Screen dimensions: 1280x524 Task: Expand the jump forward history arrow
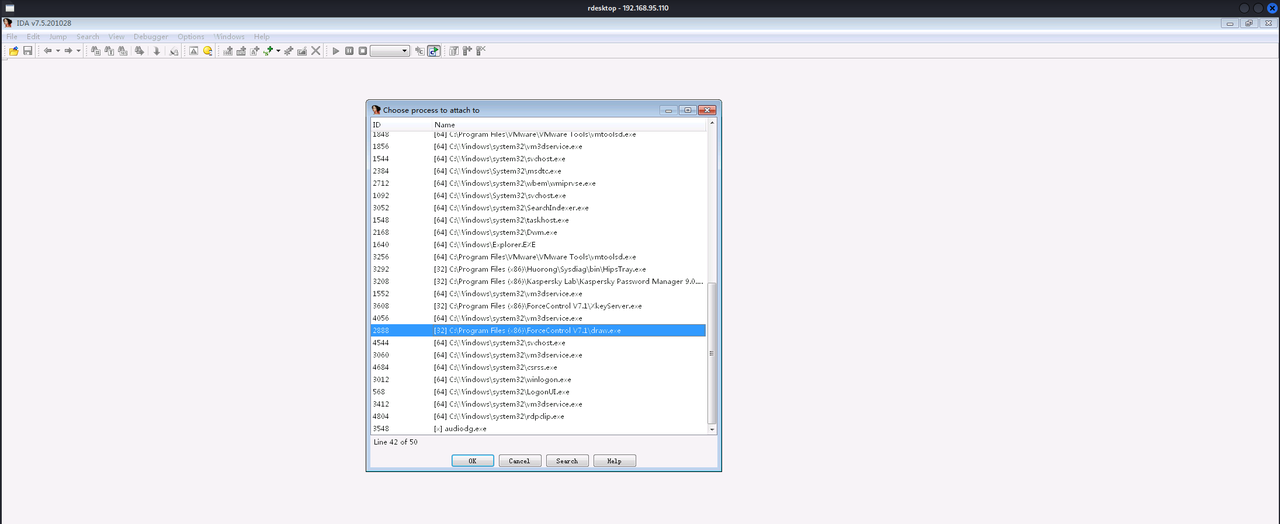[78, 51]
